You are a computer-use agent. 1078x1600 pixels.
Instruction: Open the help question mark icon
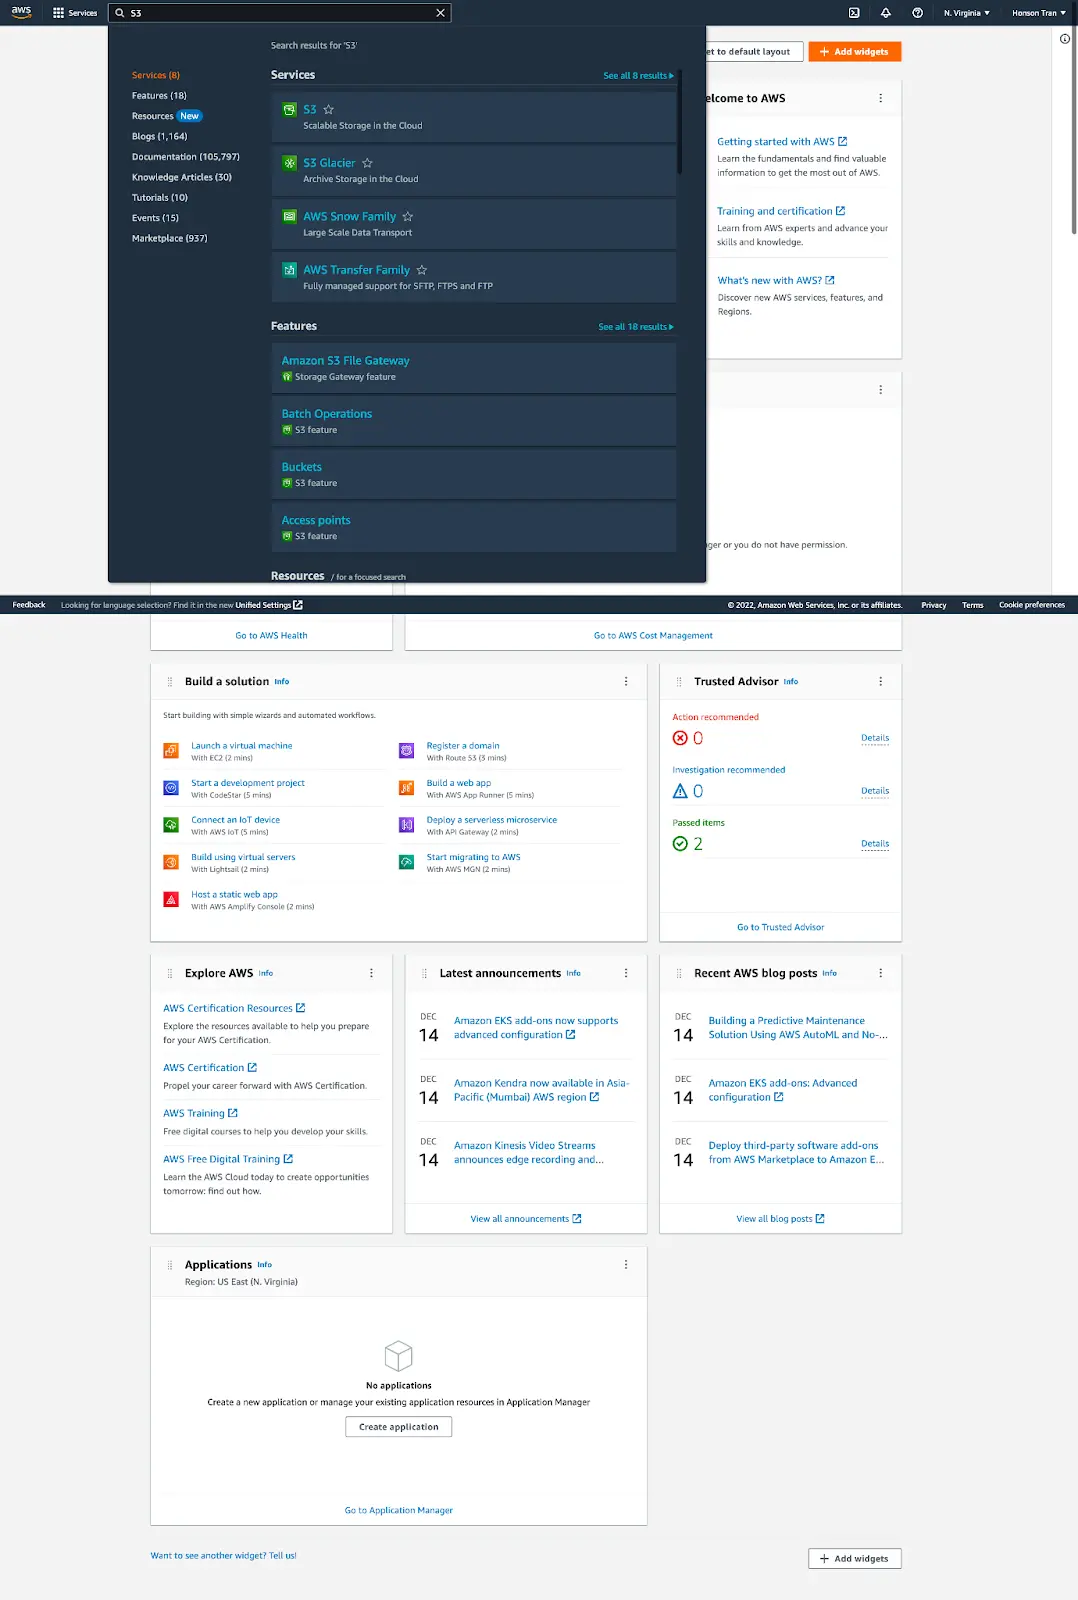coord(917,13)
